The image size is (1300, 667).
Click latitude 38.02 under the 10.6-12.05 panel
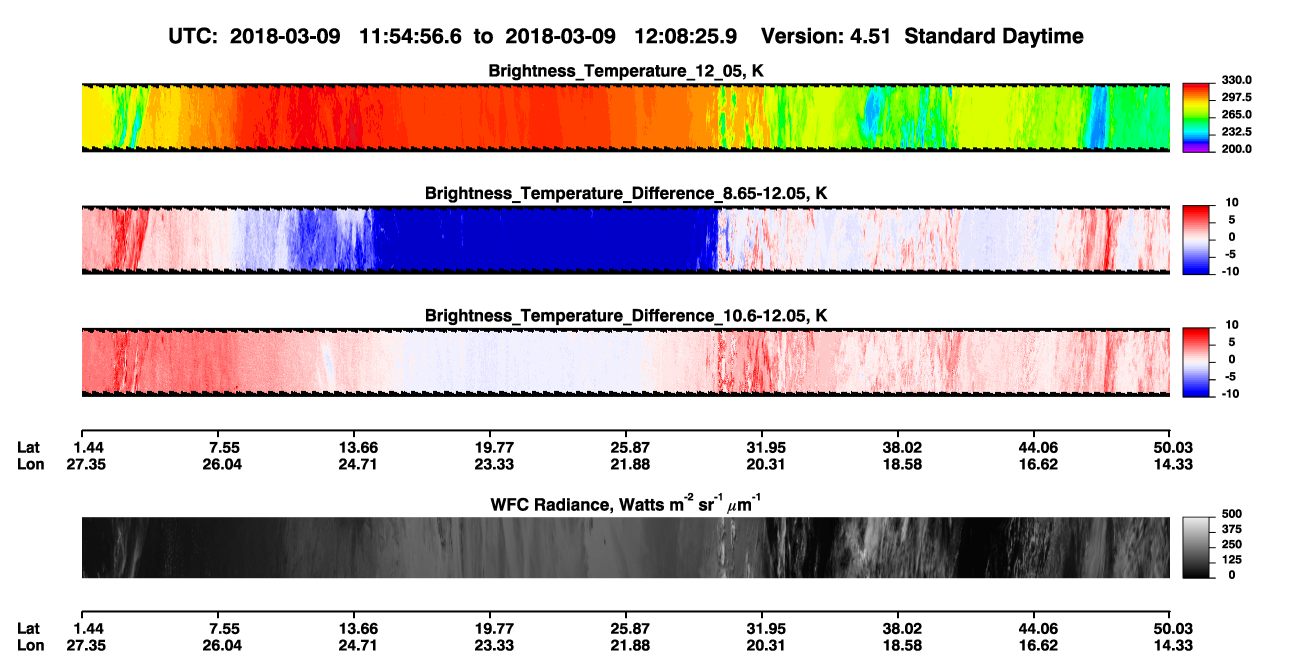[898, 447]
